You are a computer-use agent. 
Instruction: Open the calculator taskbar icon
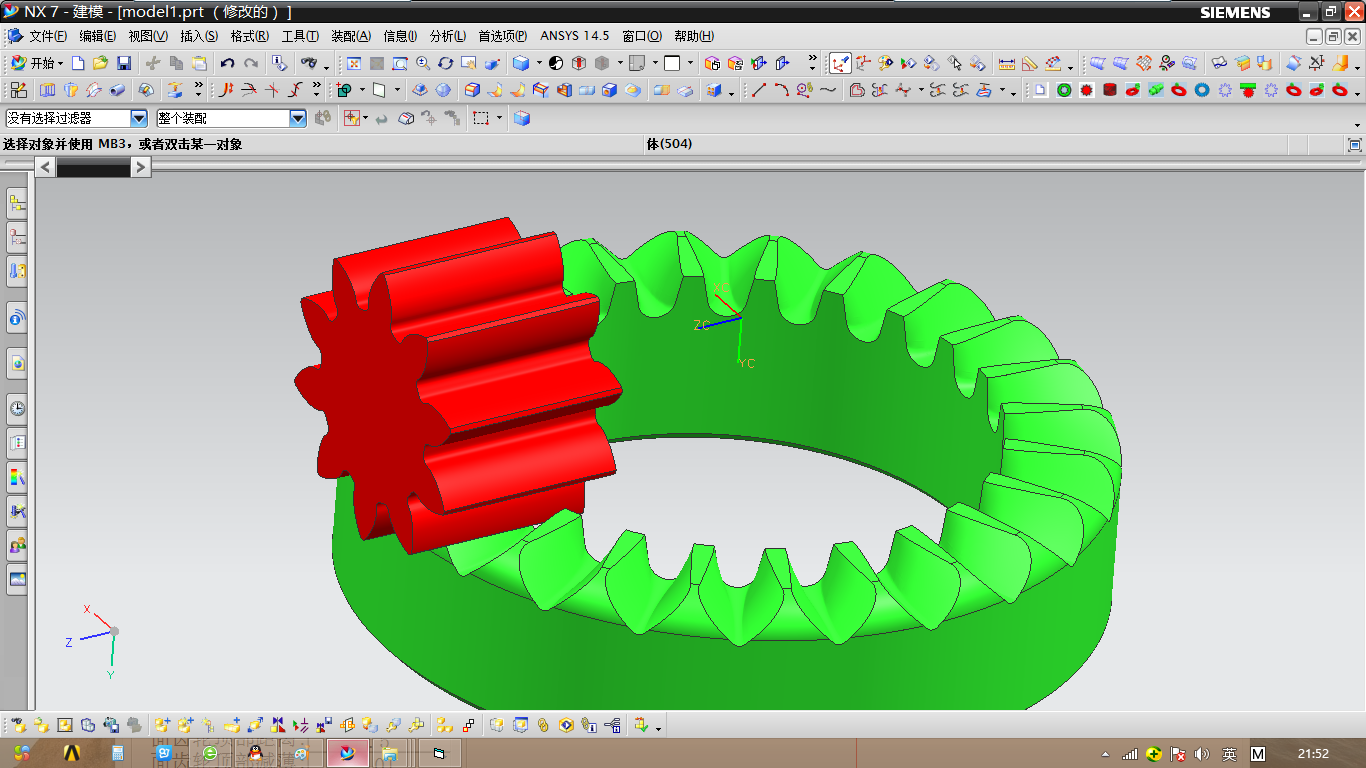pos(117,753)
